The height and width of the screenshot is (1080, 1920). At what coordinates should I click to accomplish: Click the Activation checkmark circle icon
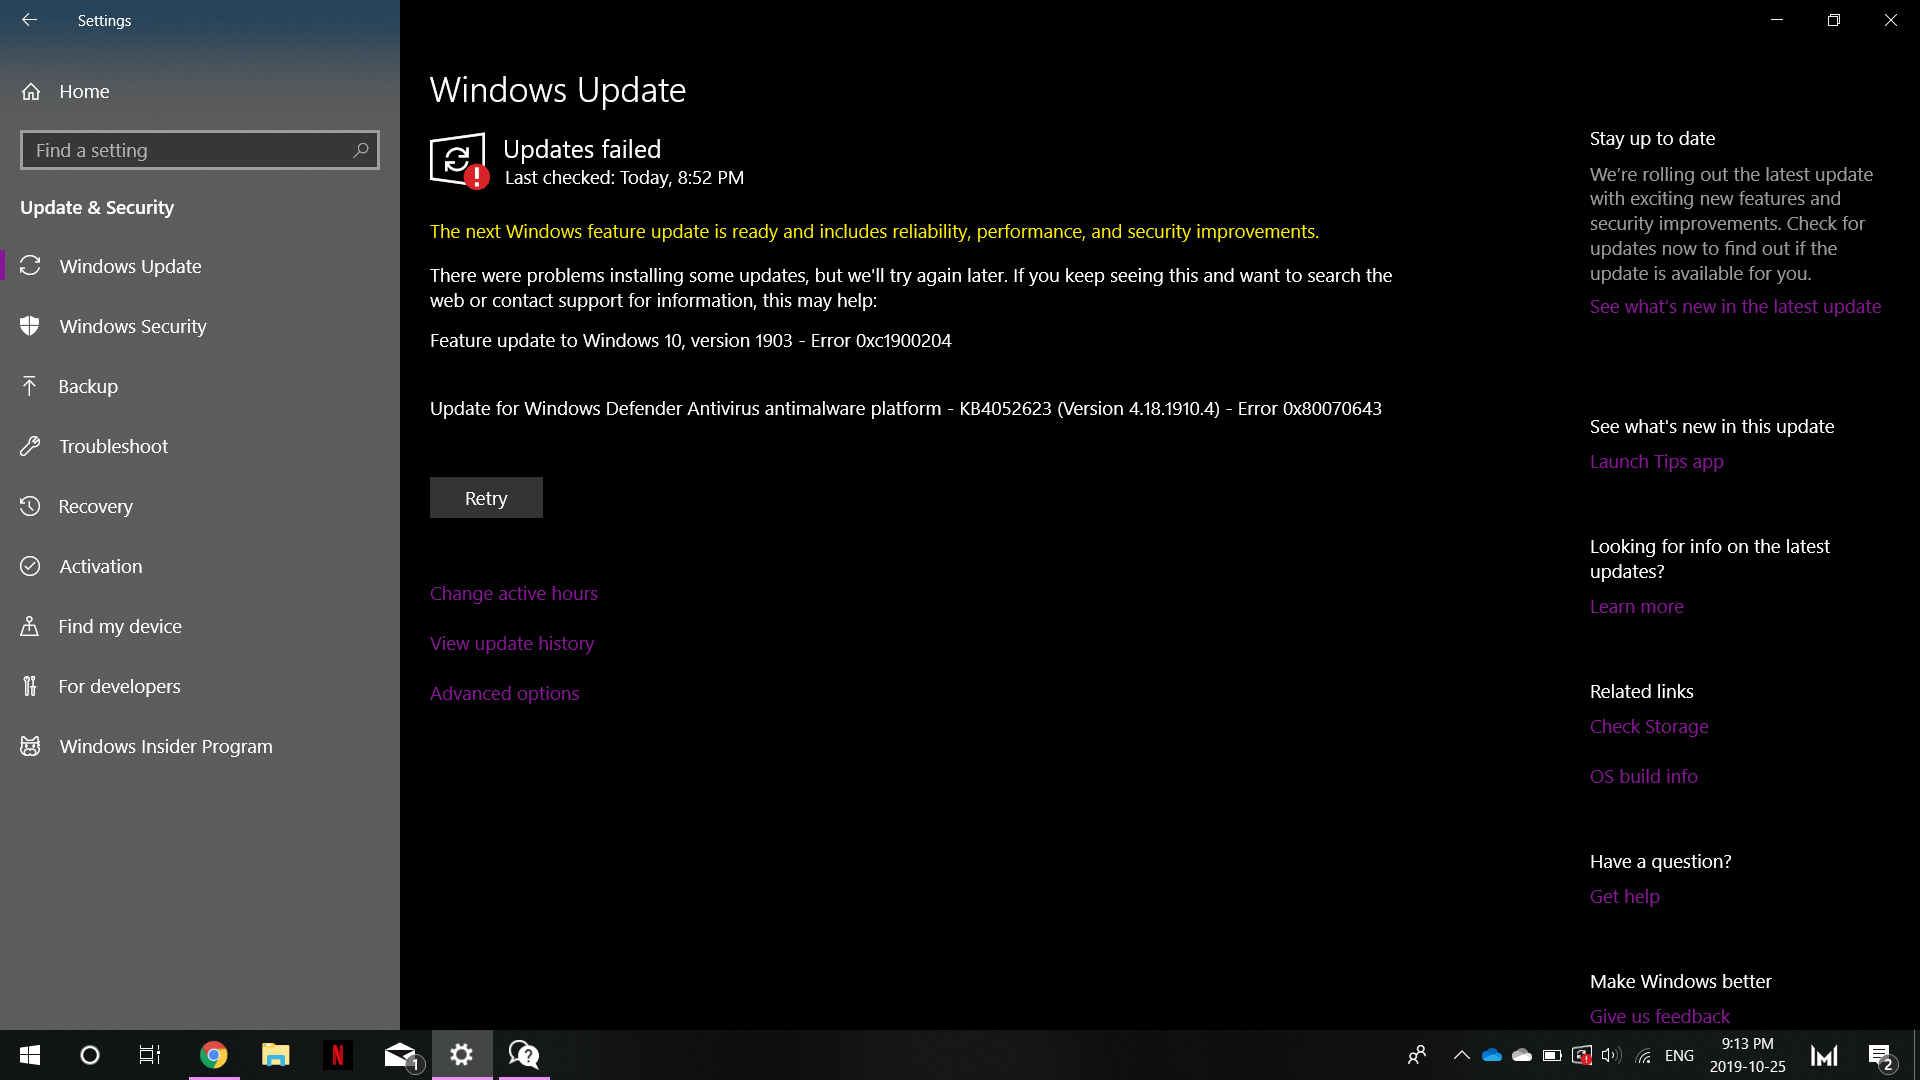[30, 566]
